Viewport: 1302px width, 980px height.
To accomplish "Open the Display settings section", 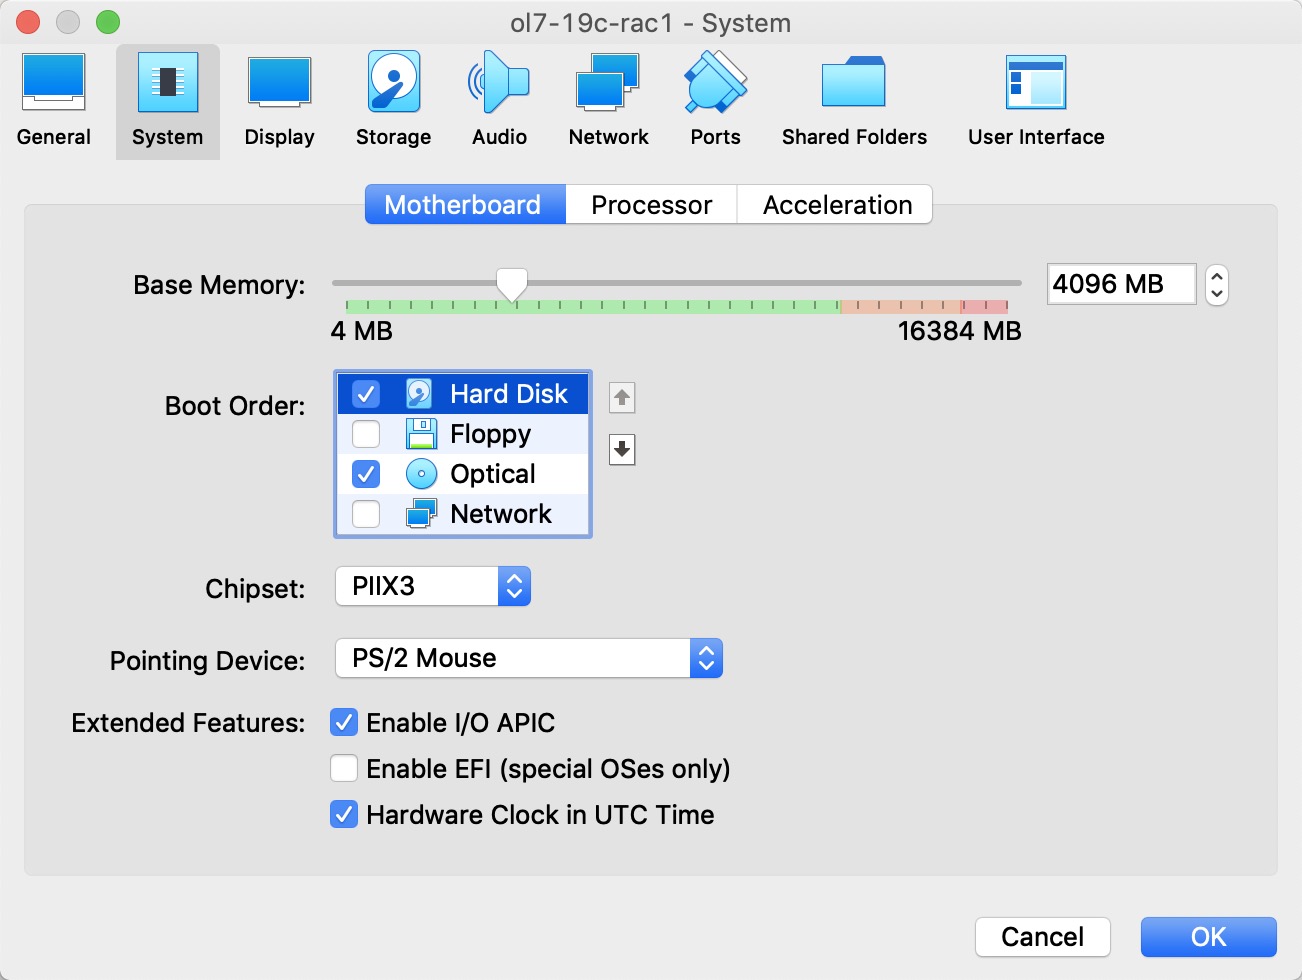I will (280, 101).
